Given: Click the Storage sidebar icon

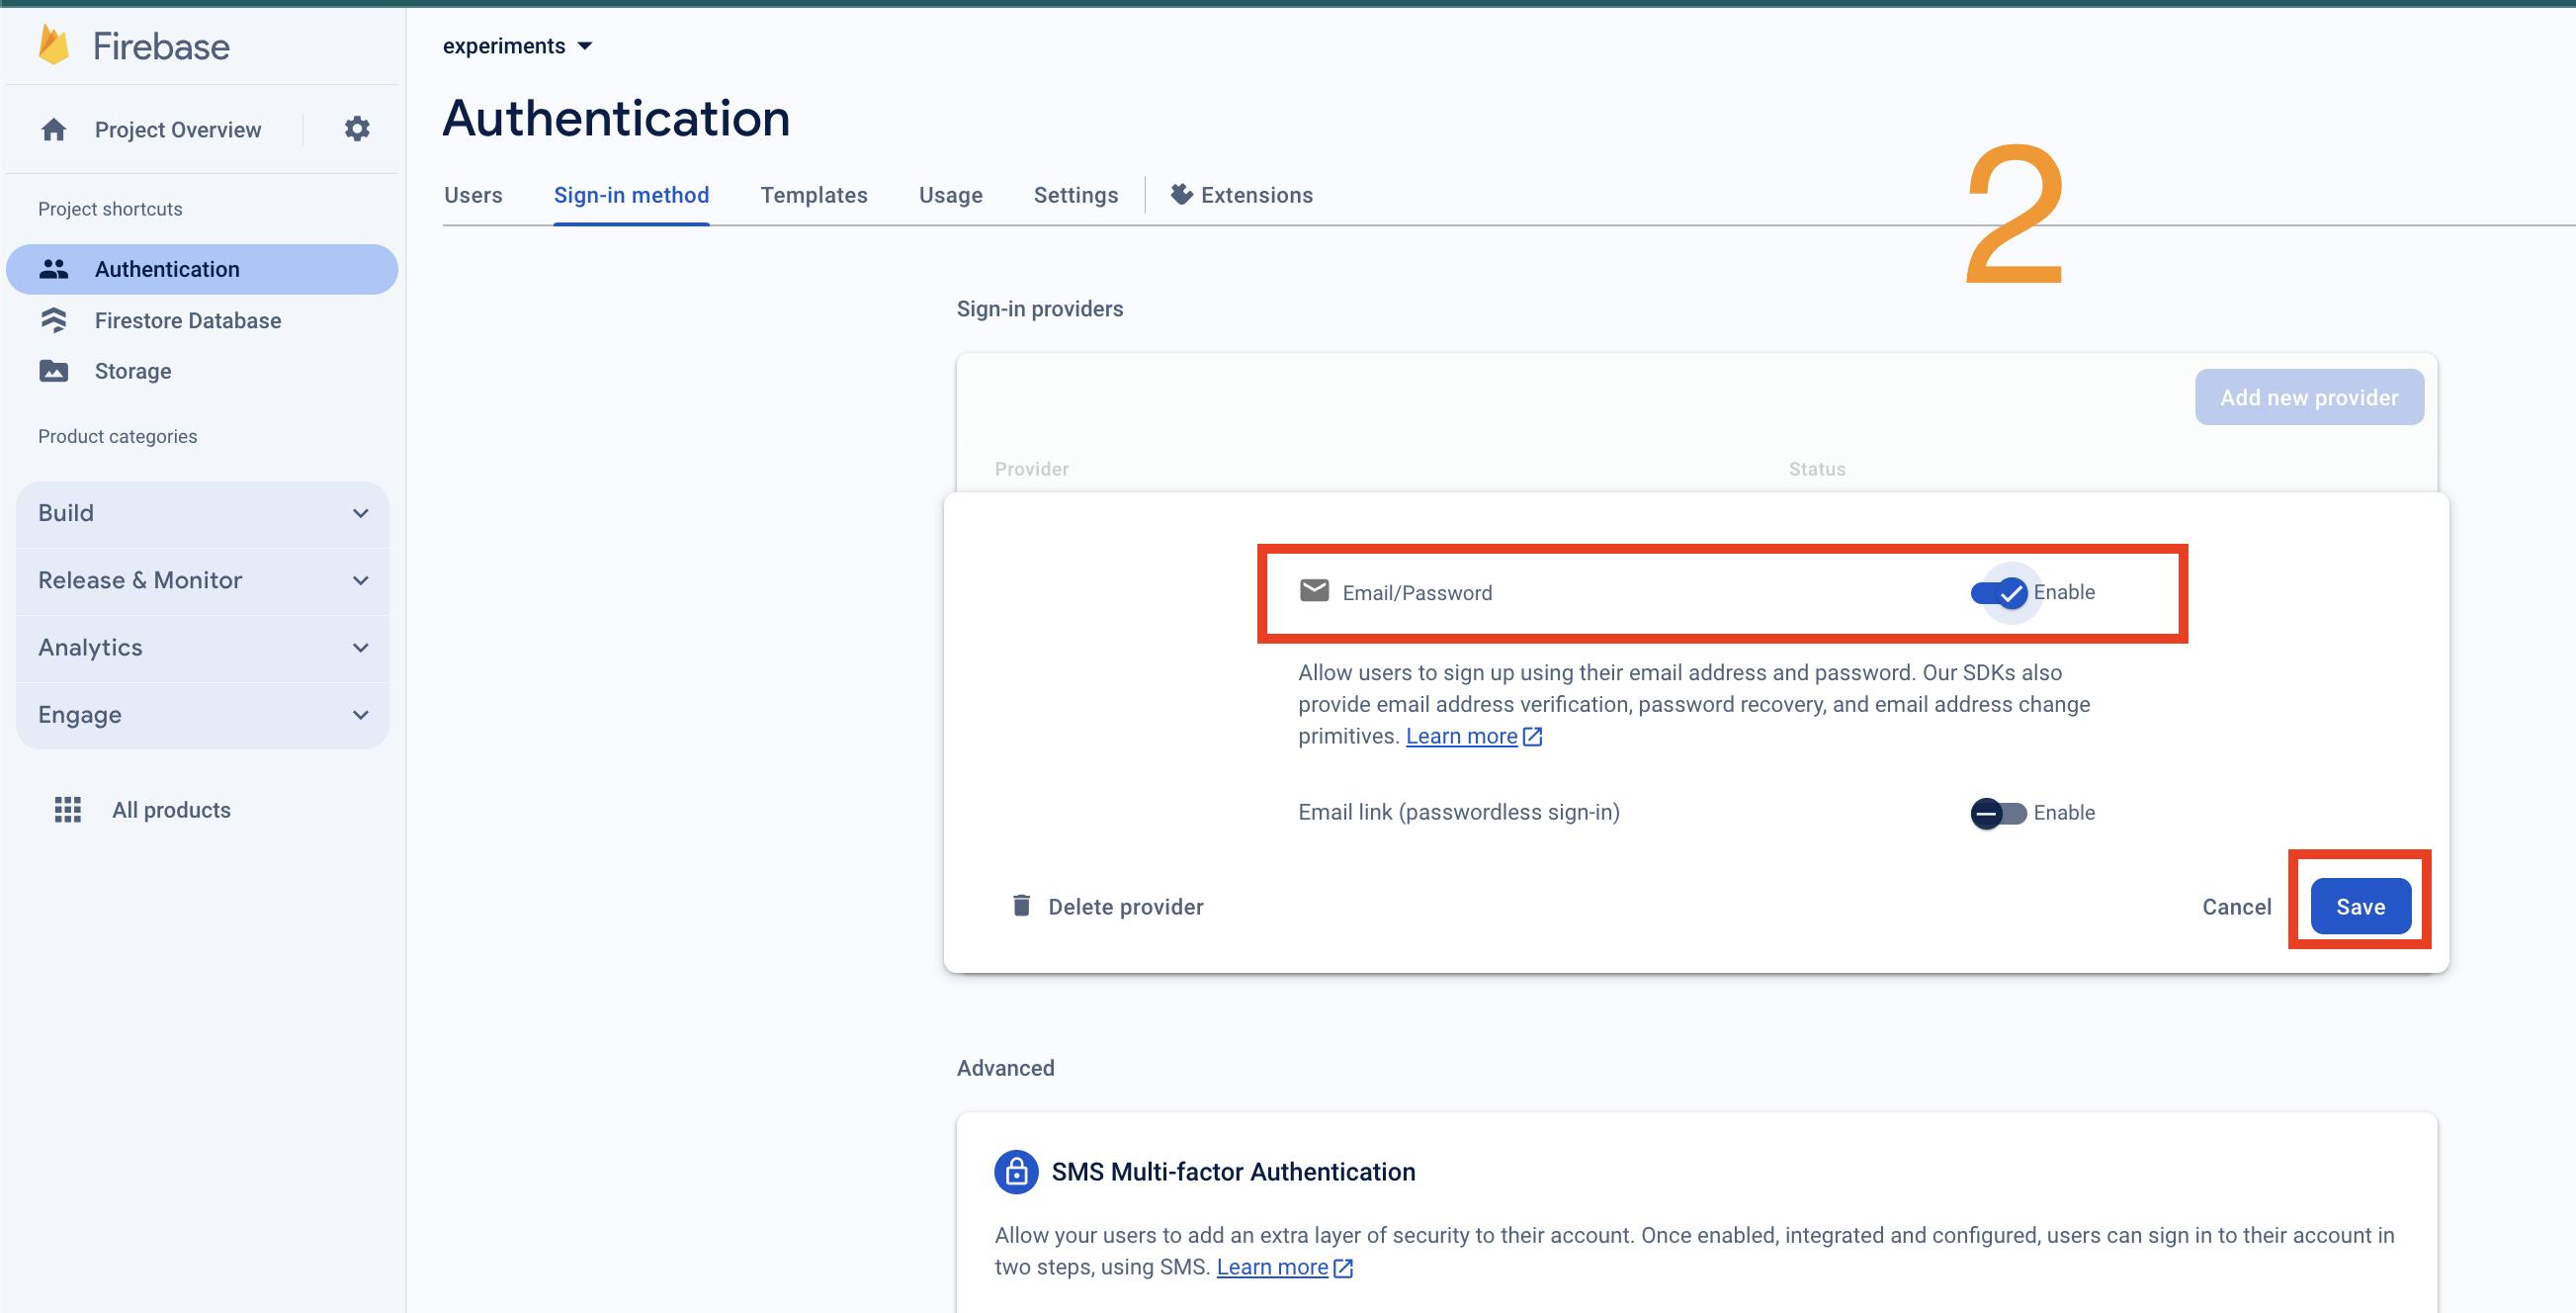Looking at the screenshot, I should click(54, 371).
